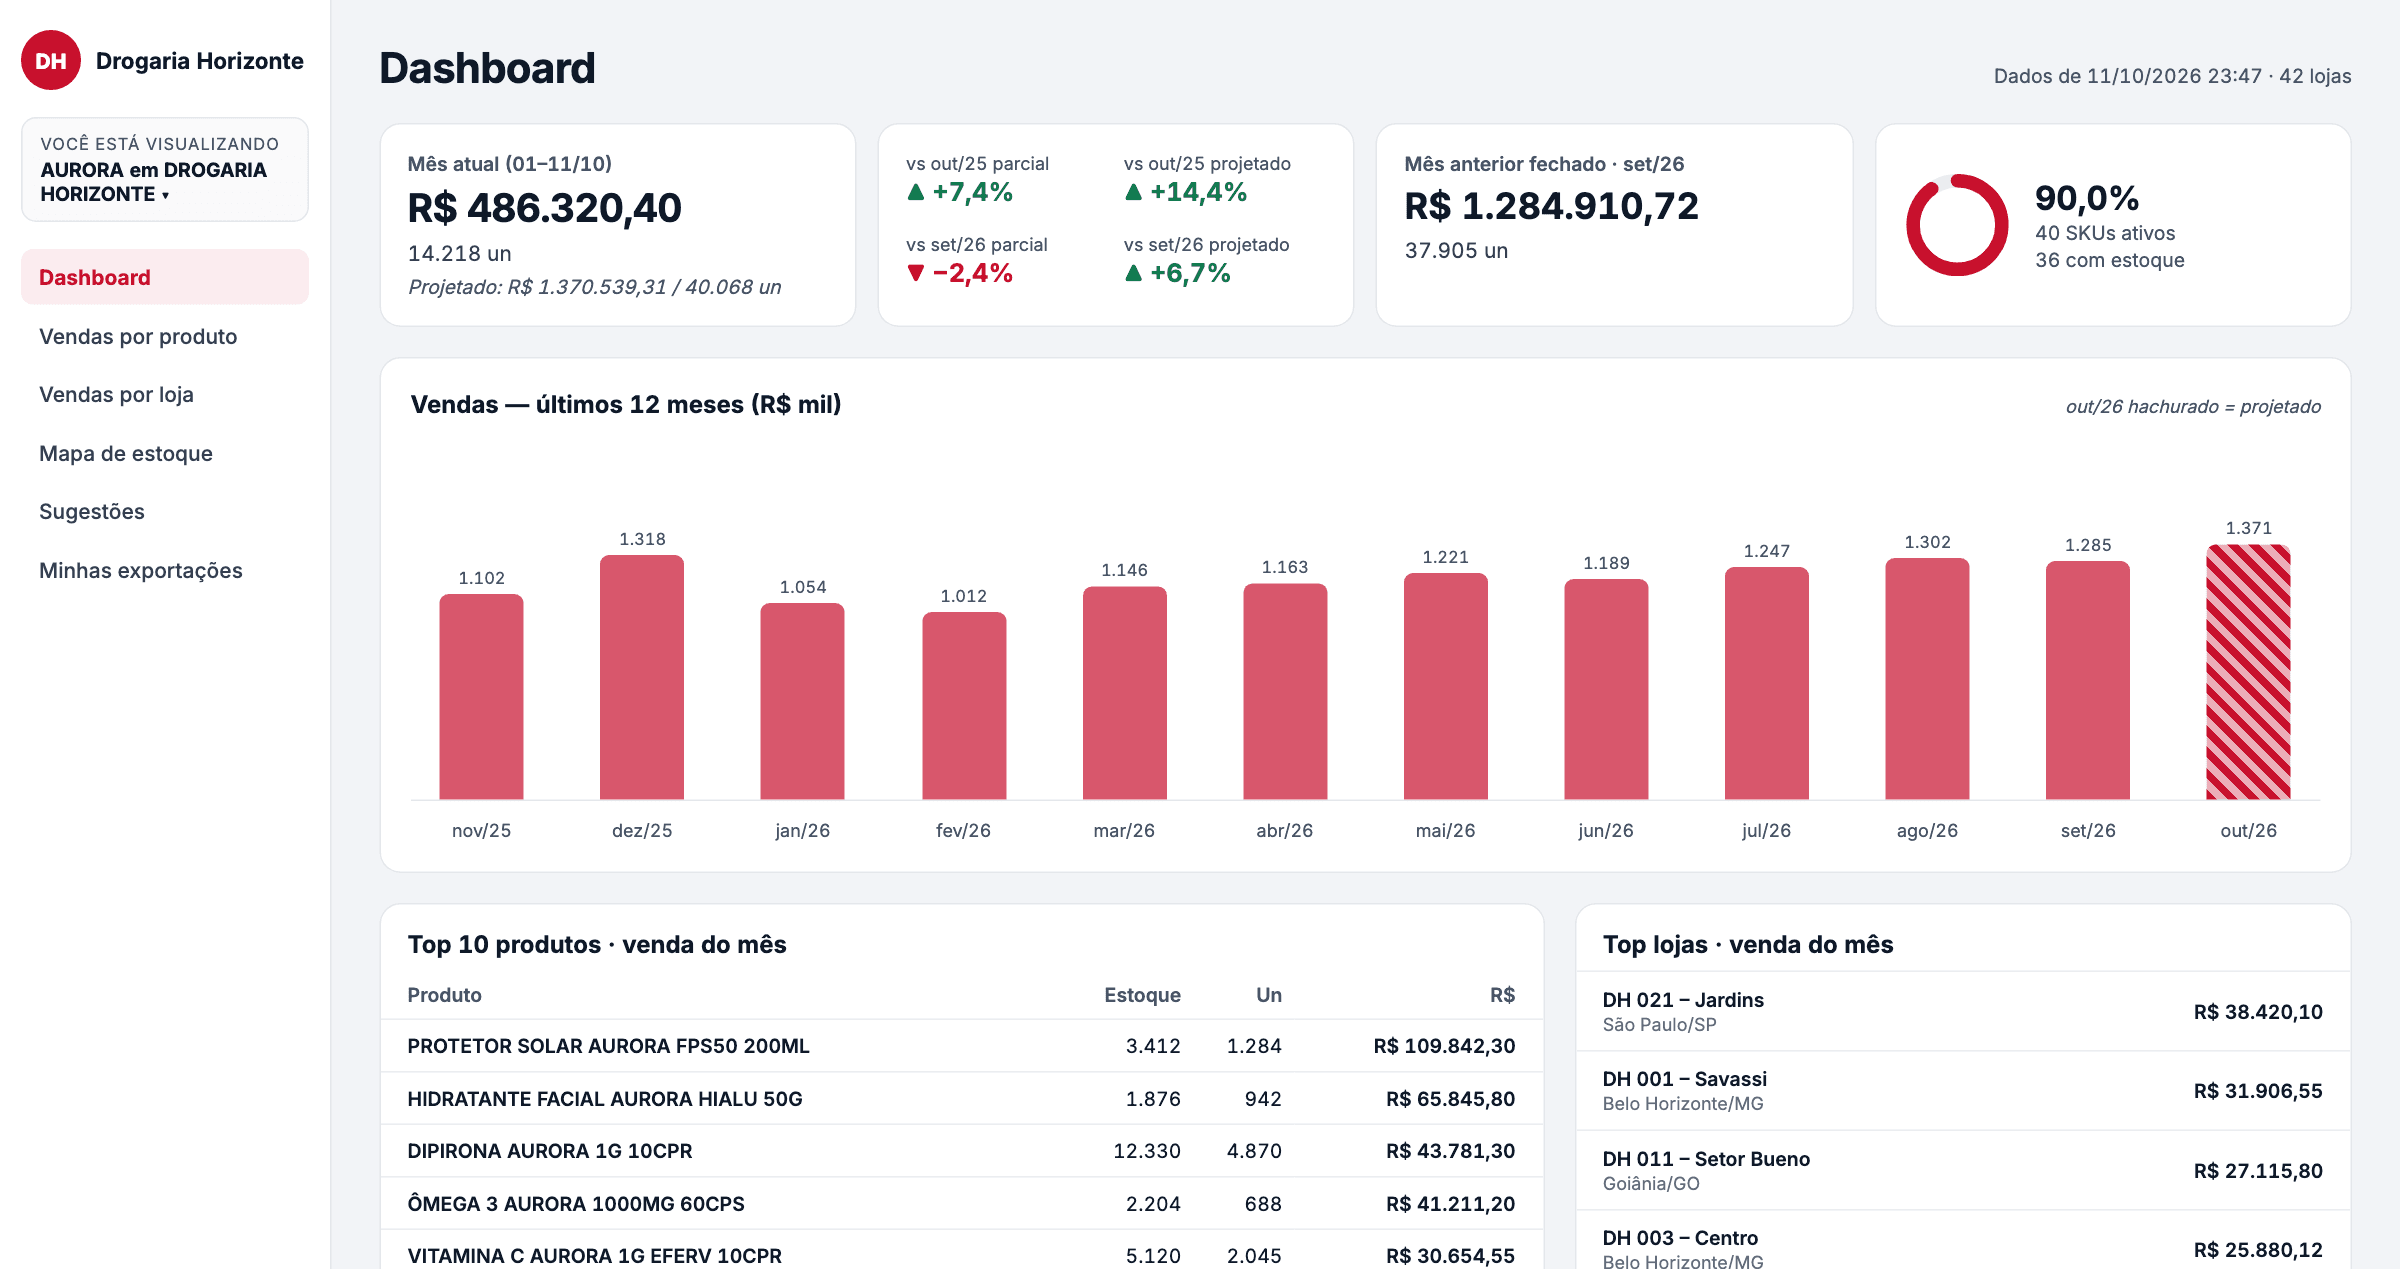Select PROTETOR SOLAR AURORA FPS50 200ML row
Viewport: 2400px width, 1269px height.
(x=962, y=1046)
